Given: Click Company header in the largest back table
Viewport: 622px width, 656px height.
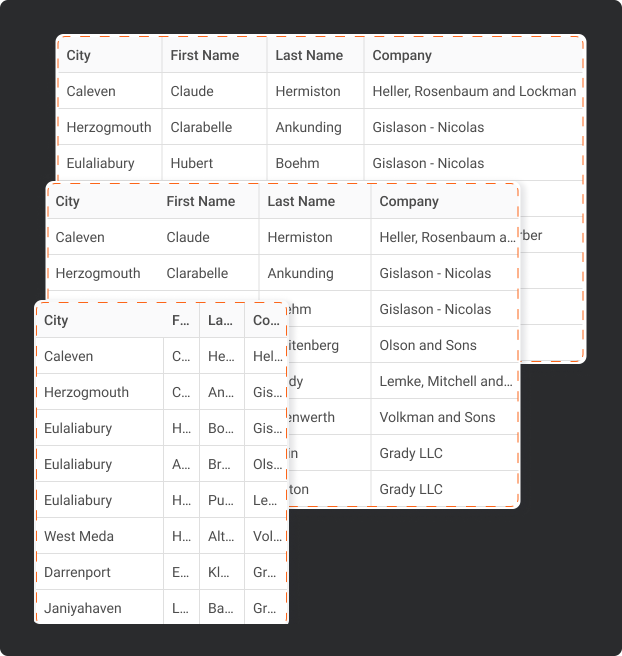Looking at the screenshot, I should click(x=402, y=55).
